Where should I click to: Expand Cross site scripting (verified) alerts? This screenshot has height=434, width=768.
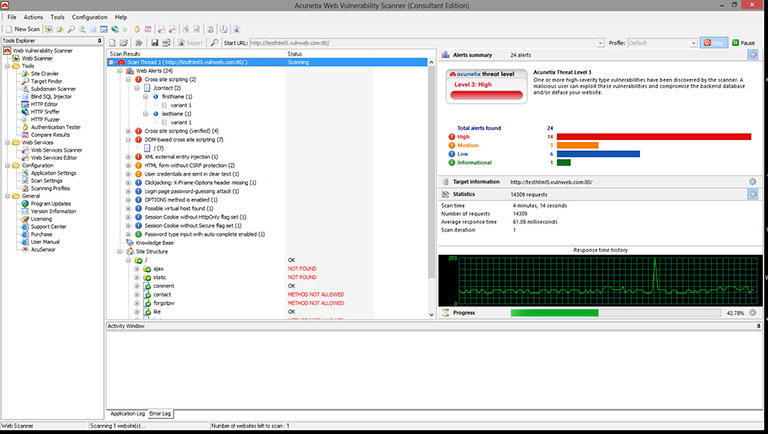(x=128, y=130)
